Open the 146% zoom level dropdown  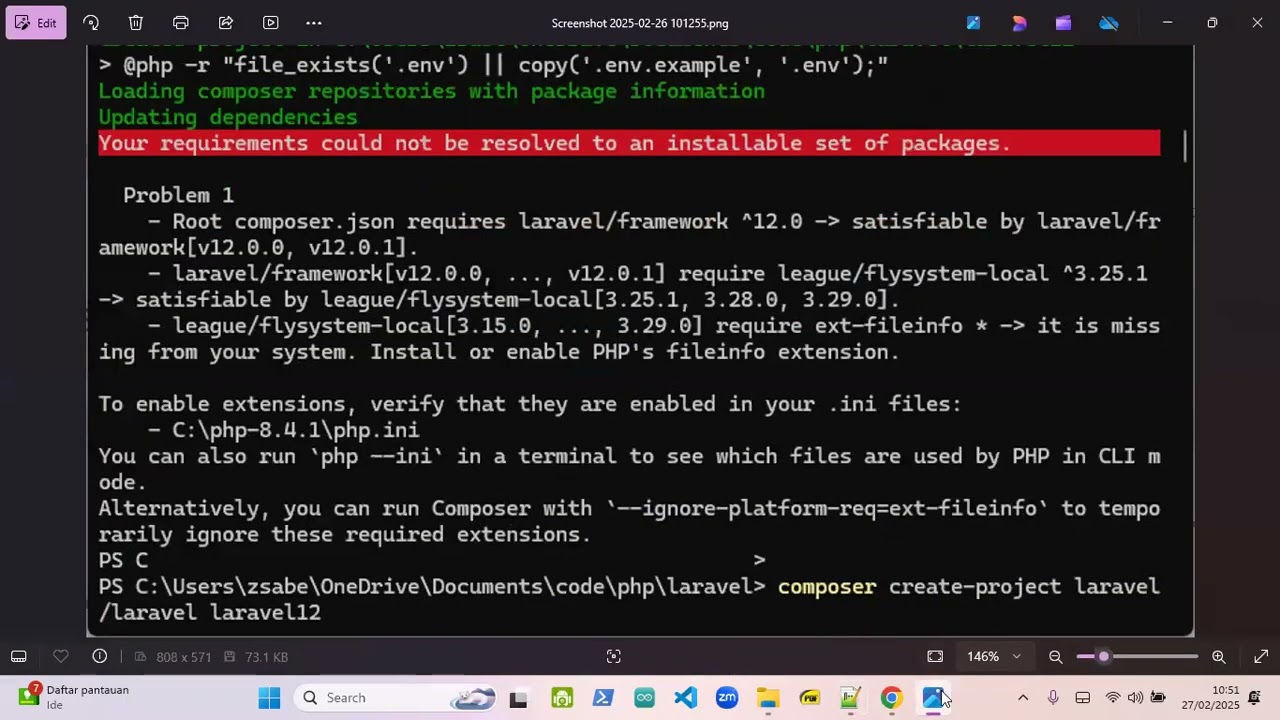tap(994, 657)
